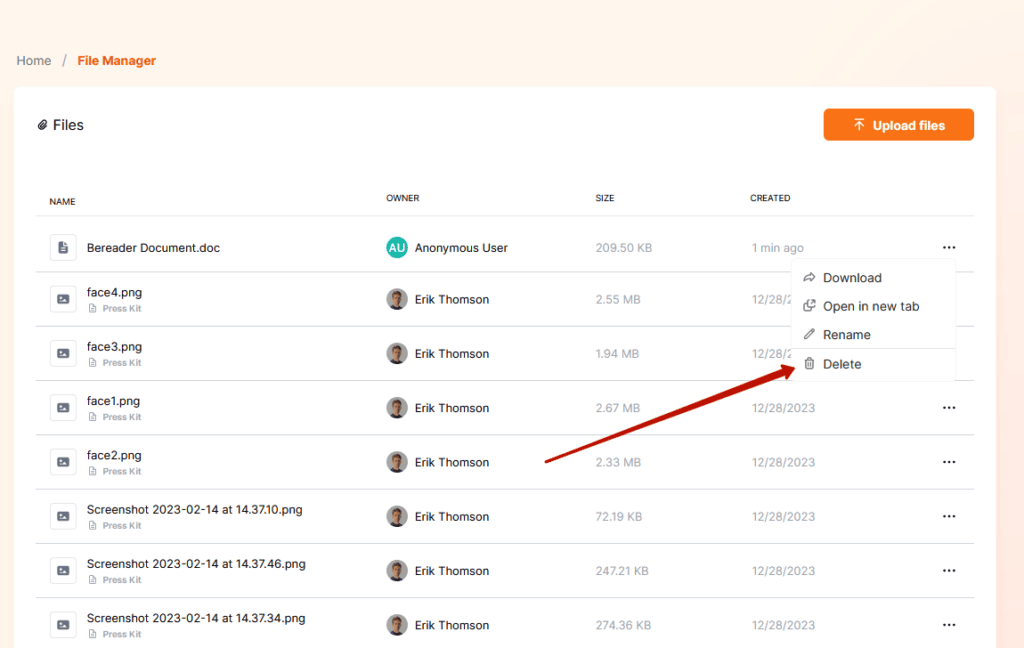Image resolution: width=1024 pixels, height=648 pixels.
Task: Click the NAME column header
Action: [62, 202]
